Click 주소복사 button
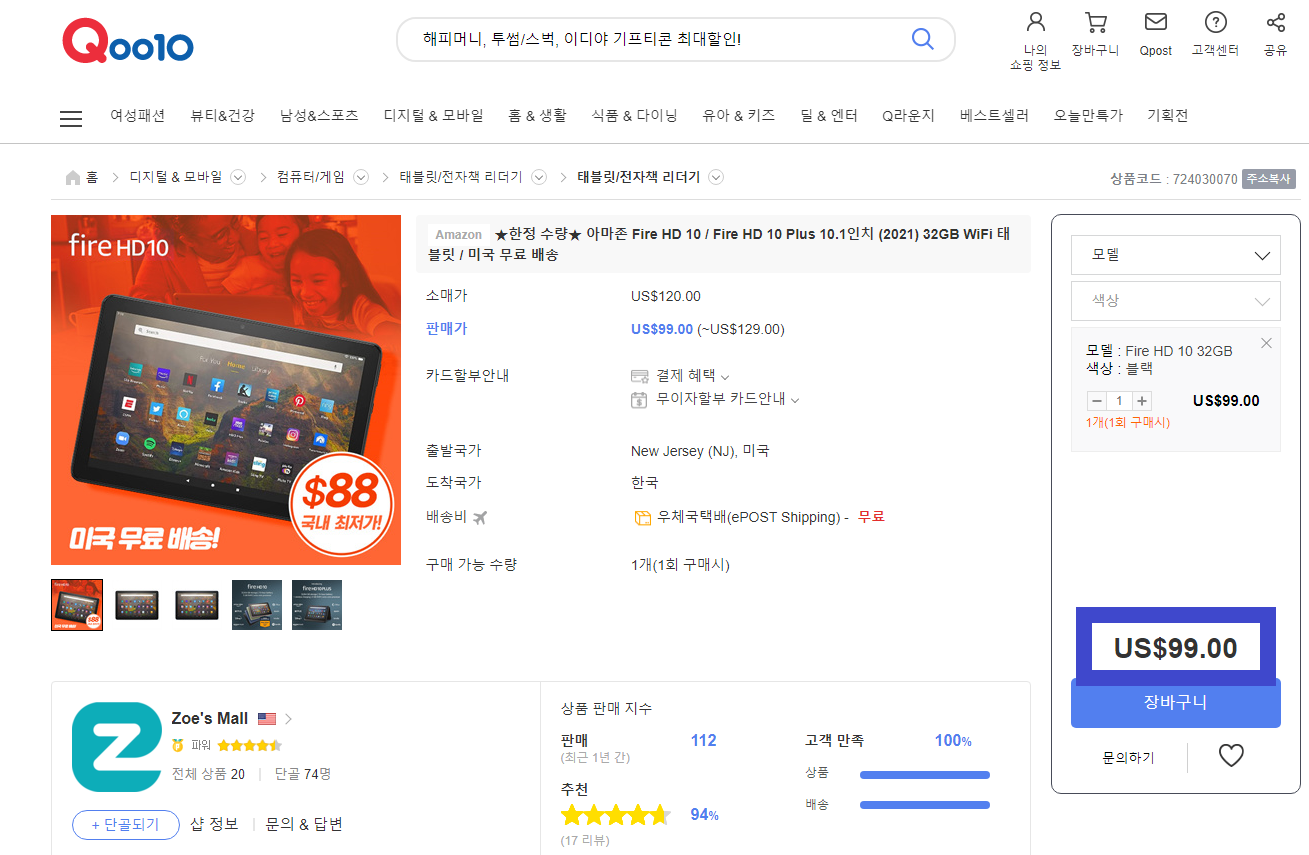The width and height of the screenshot is (1309, 855). coord(1269,179)
